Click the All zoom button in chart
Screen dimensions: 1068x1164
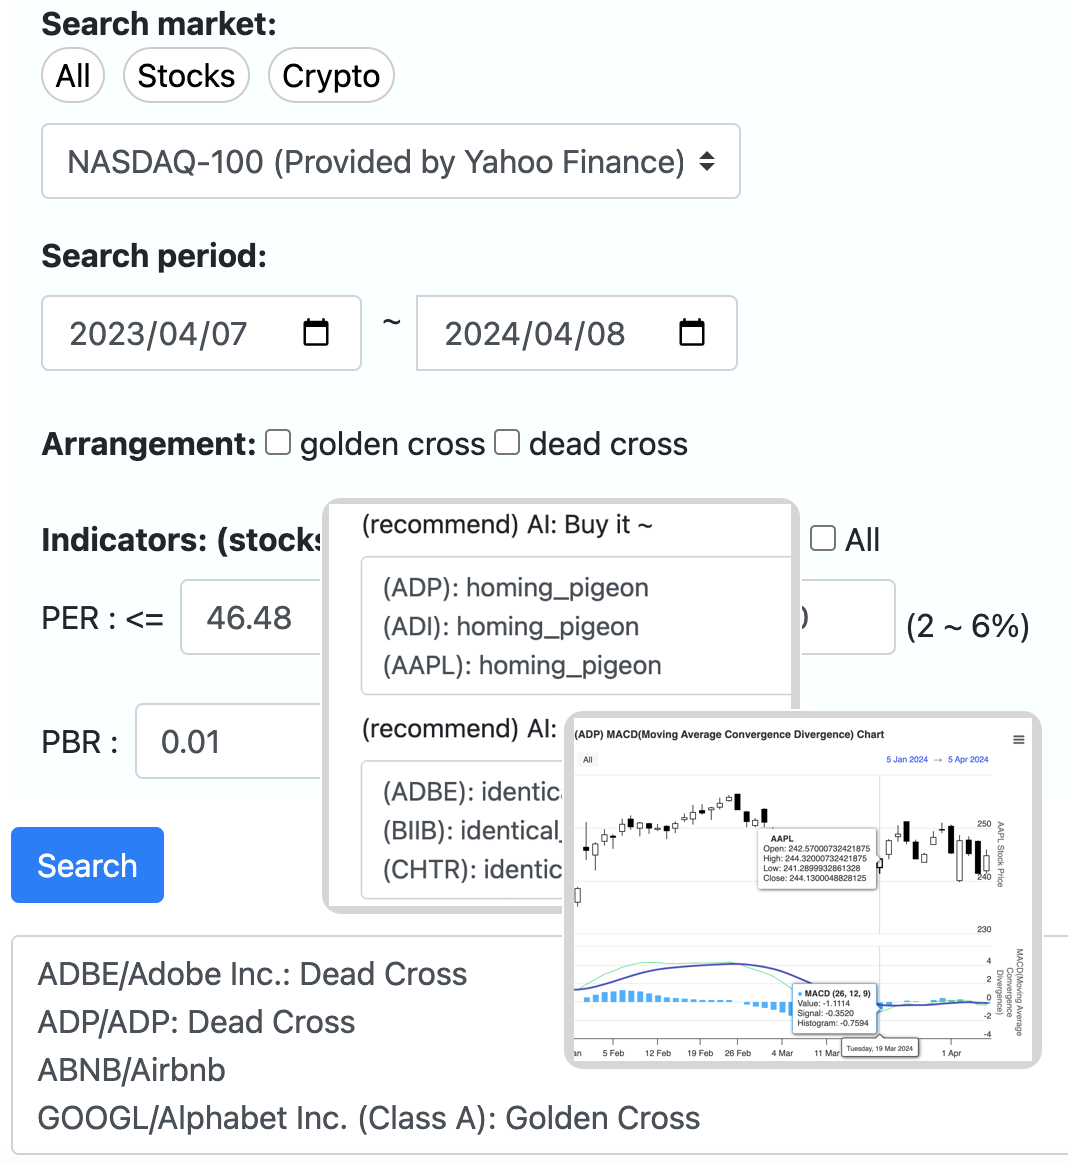tap(588, 759)
